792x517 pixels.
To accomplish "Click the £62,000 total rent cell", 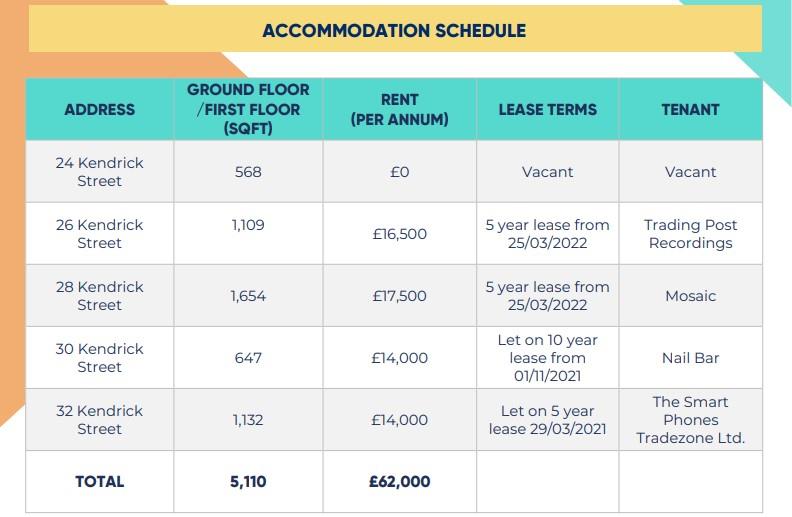I will click(399, 482).
